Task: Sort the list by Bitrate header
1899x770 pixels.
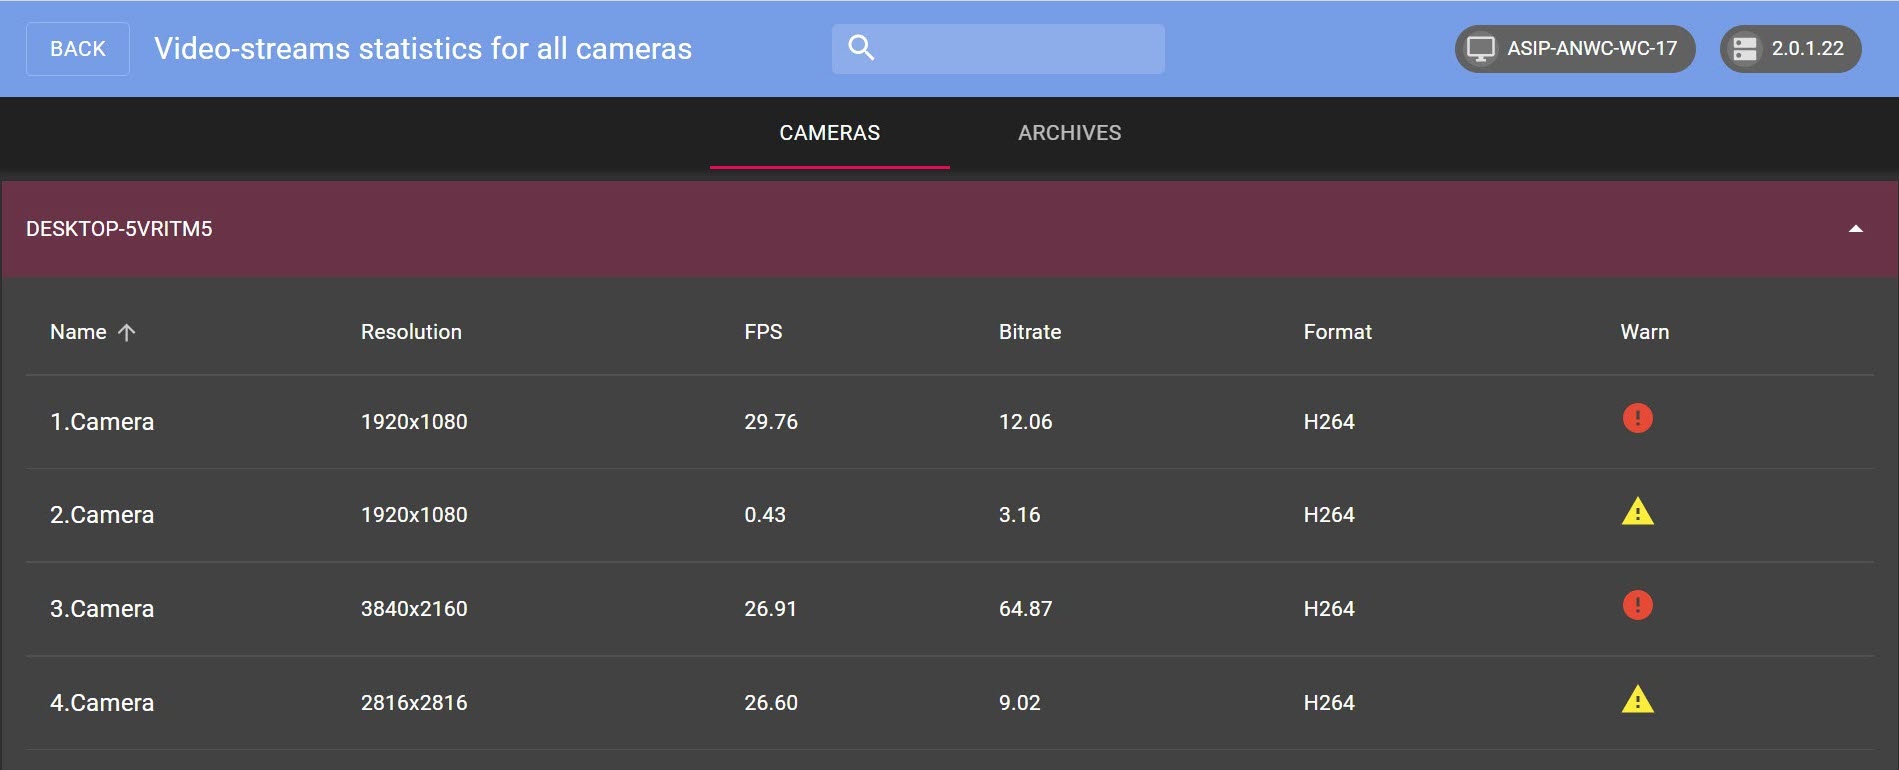Action: 1029,332
